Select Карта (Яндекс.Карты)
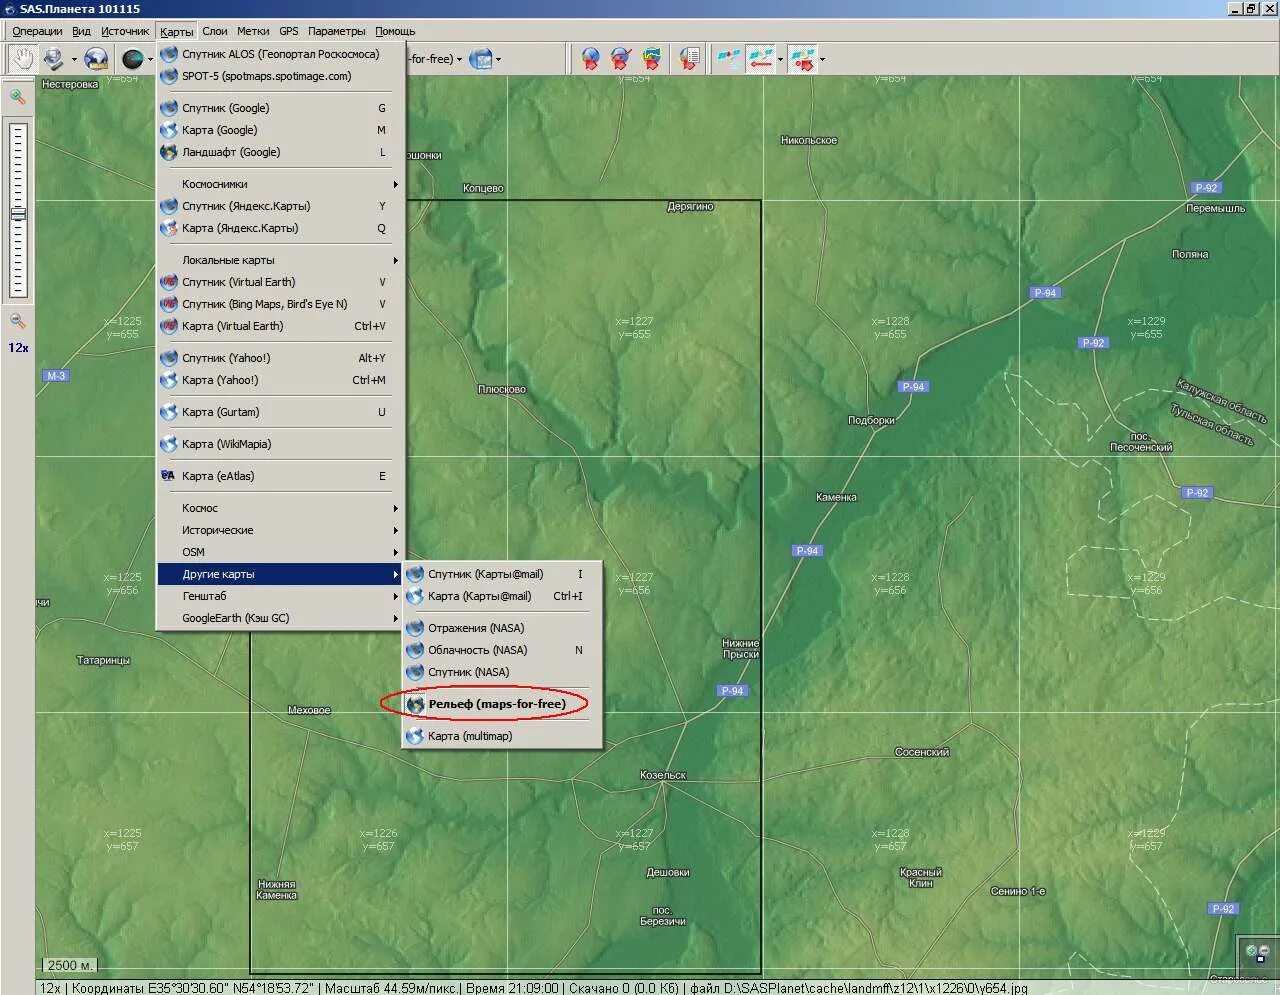Viewport: 1280px width, 995px height. 280,228
